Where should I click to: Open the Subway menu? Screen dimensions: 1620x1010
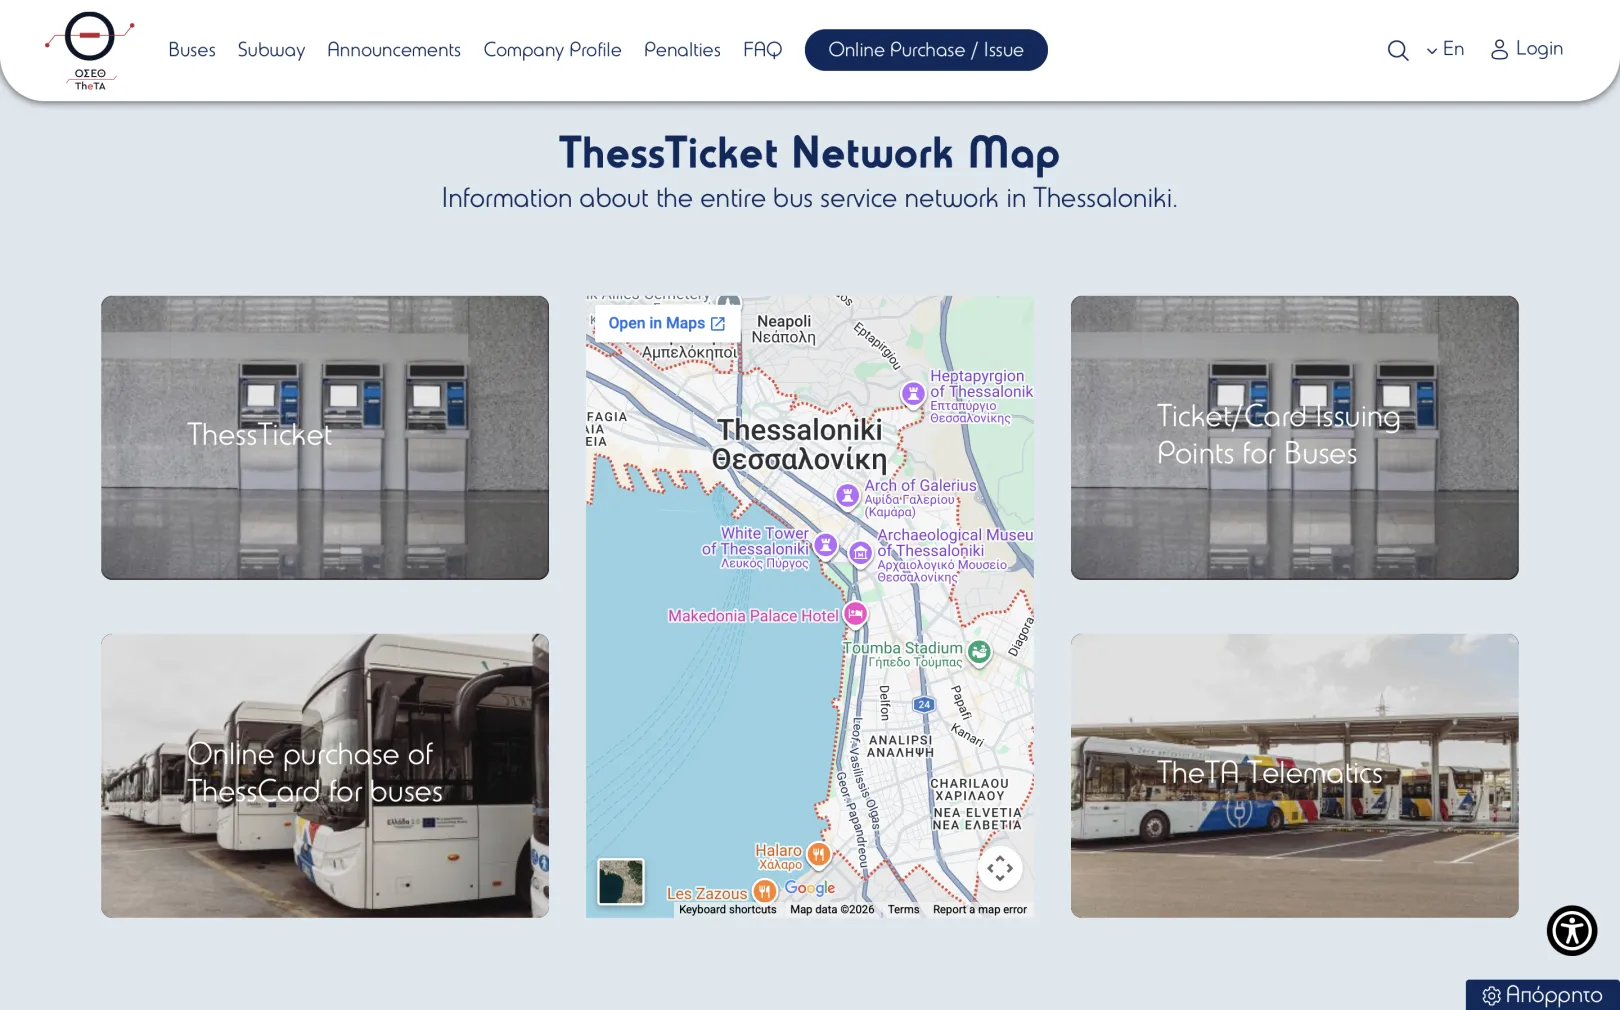click(271, 50)
